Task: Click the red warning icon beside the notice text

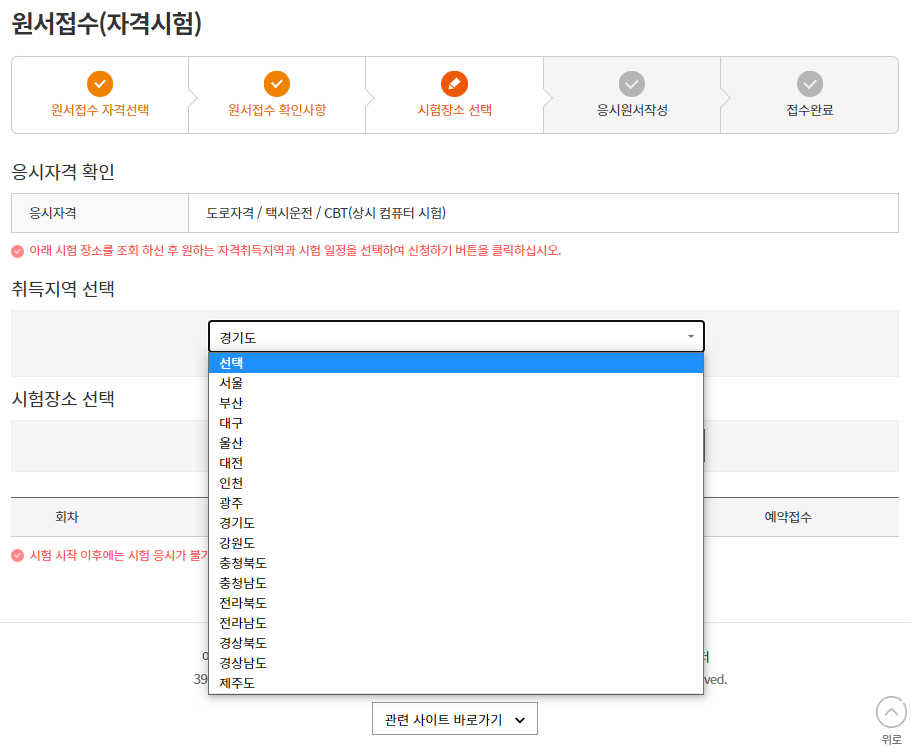Action: (17, 252)
